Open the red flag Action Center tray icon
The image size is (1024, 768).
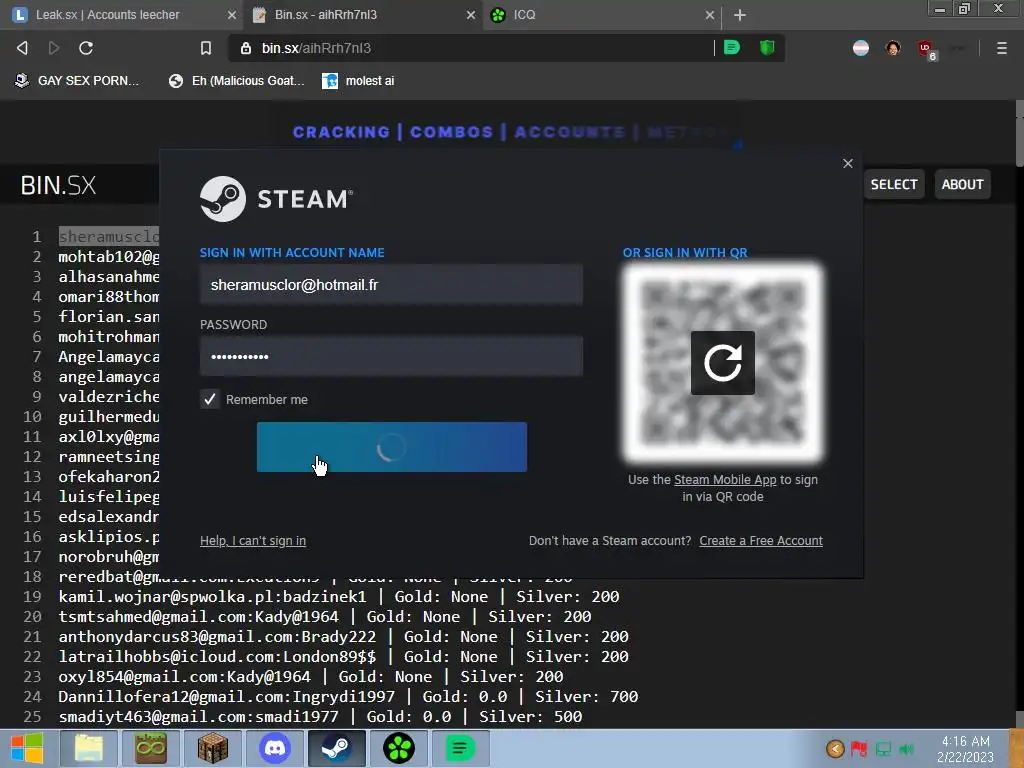click(x=859, y=748)
